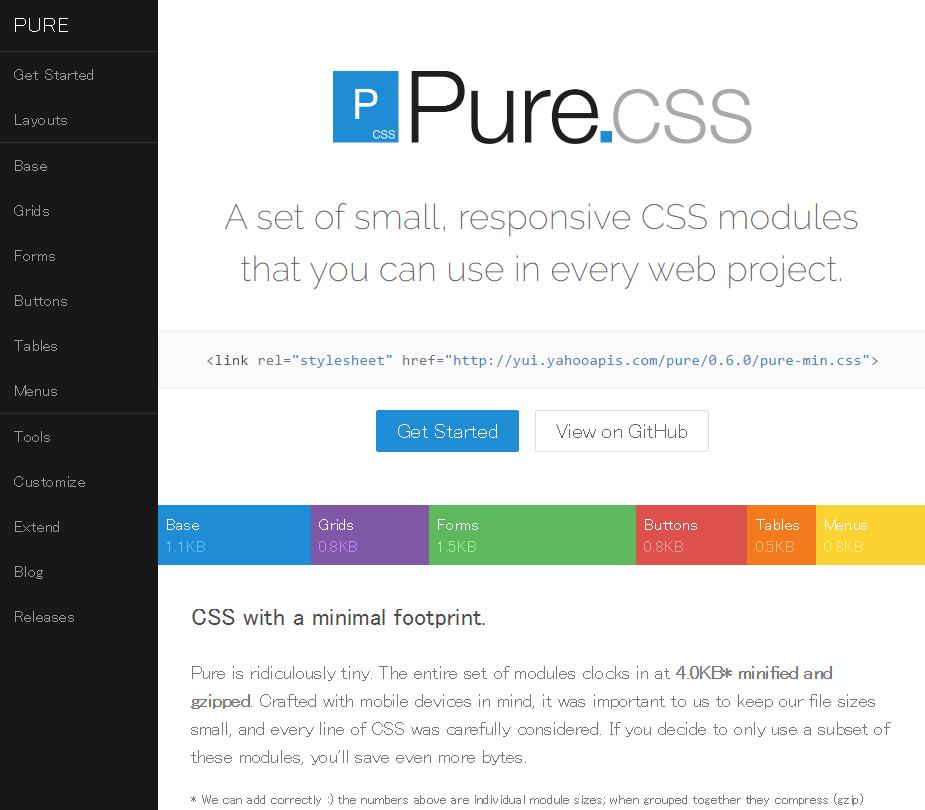Click the blue Pure CSS logo square
925x810 pixels.
[366, 107]
